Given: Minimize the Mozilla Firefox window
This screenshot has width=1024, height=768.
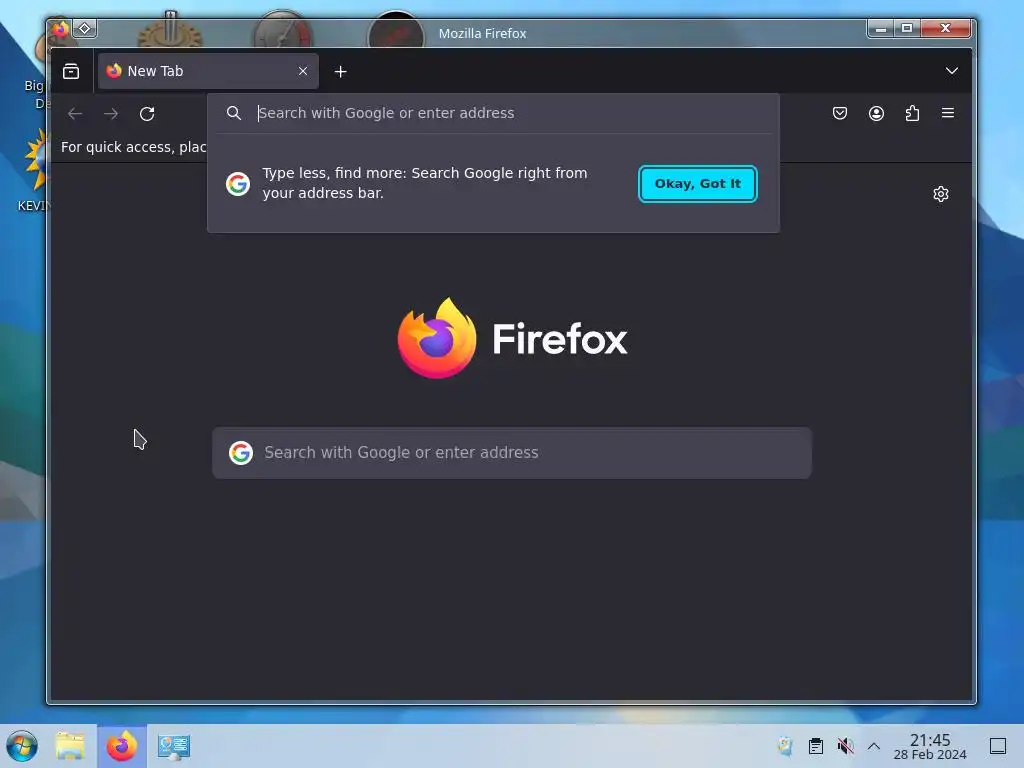Looking at the screenshot, I should pos(880,28).
